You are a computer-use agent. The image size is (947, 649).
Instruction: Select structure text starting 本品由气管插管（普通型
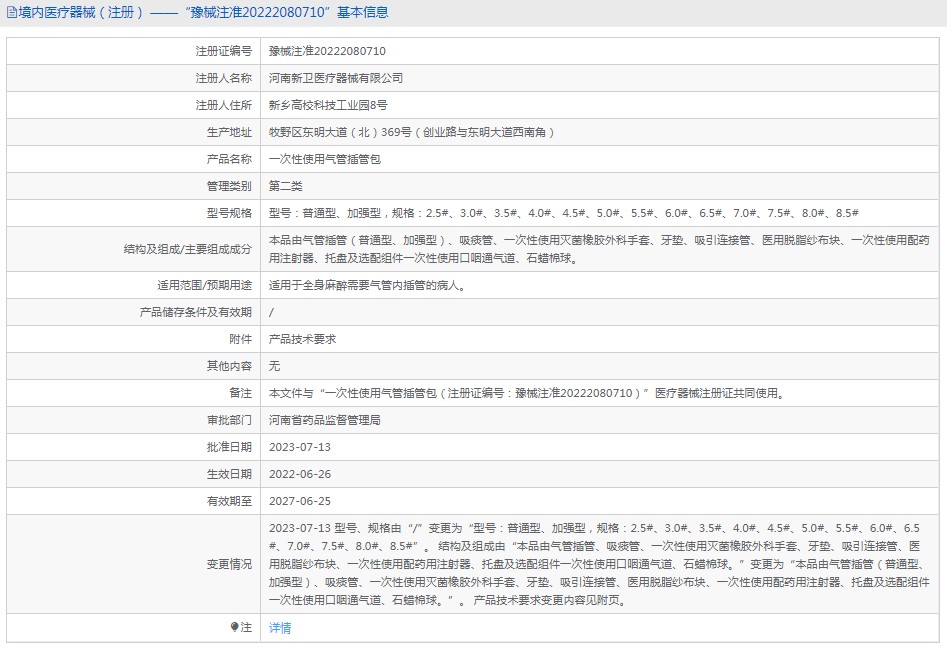pyautogui.click(x=599, y=249)
